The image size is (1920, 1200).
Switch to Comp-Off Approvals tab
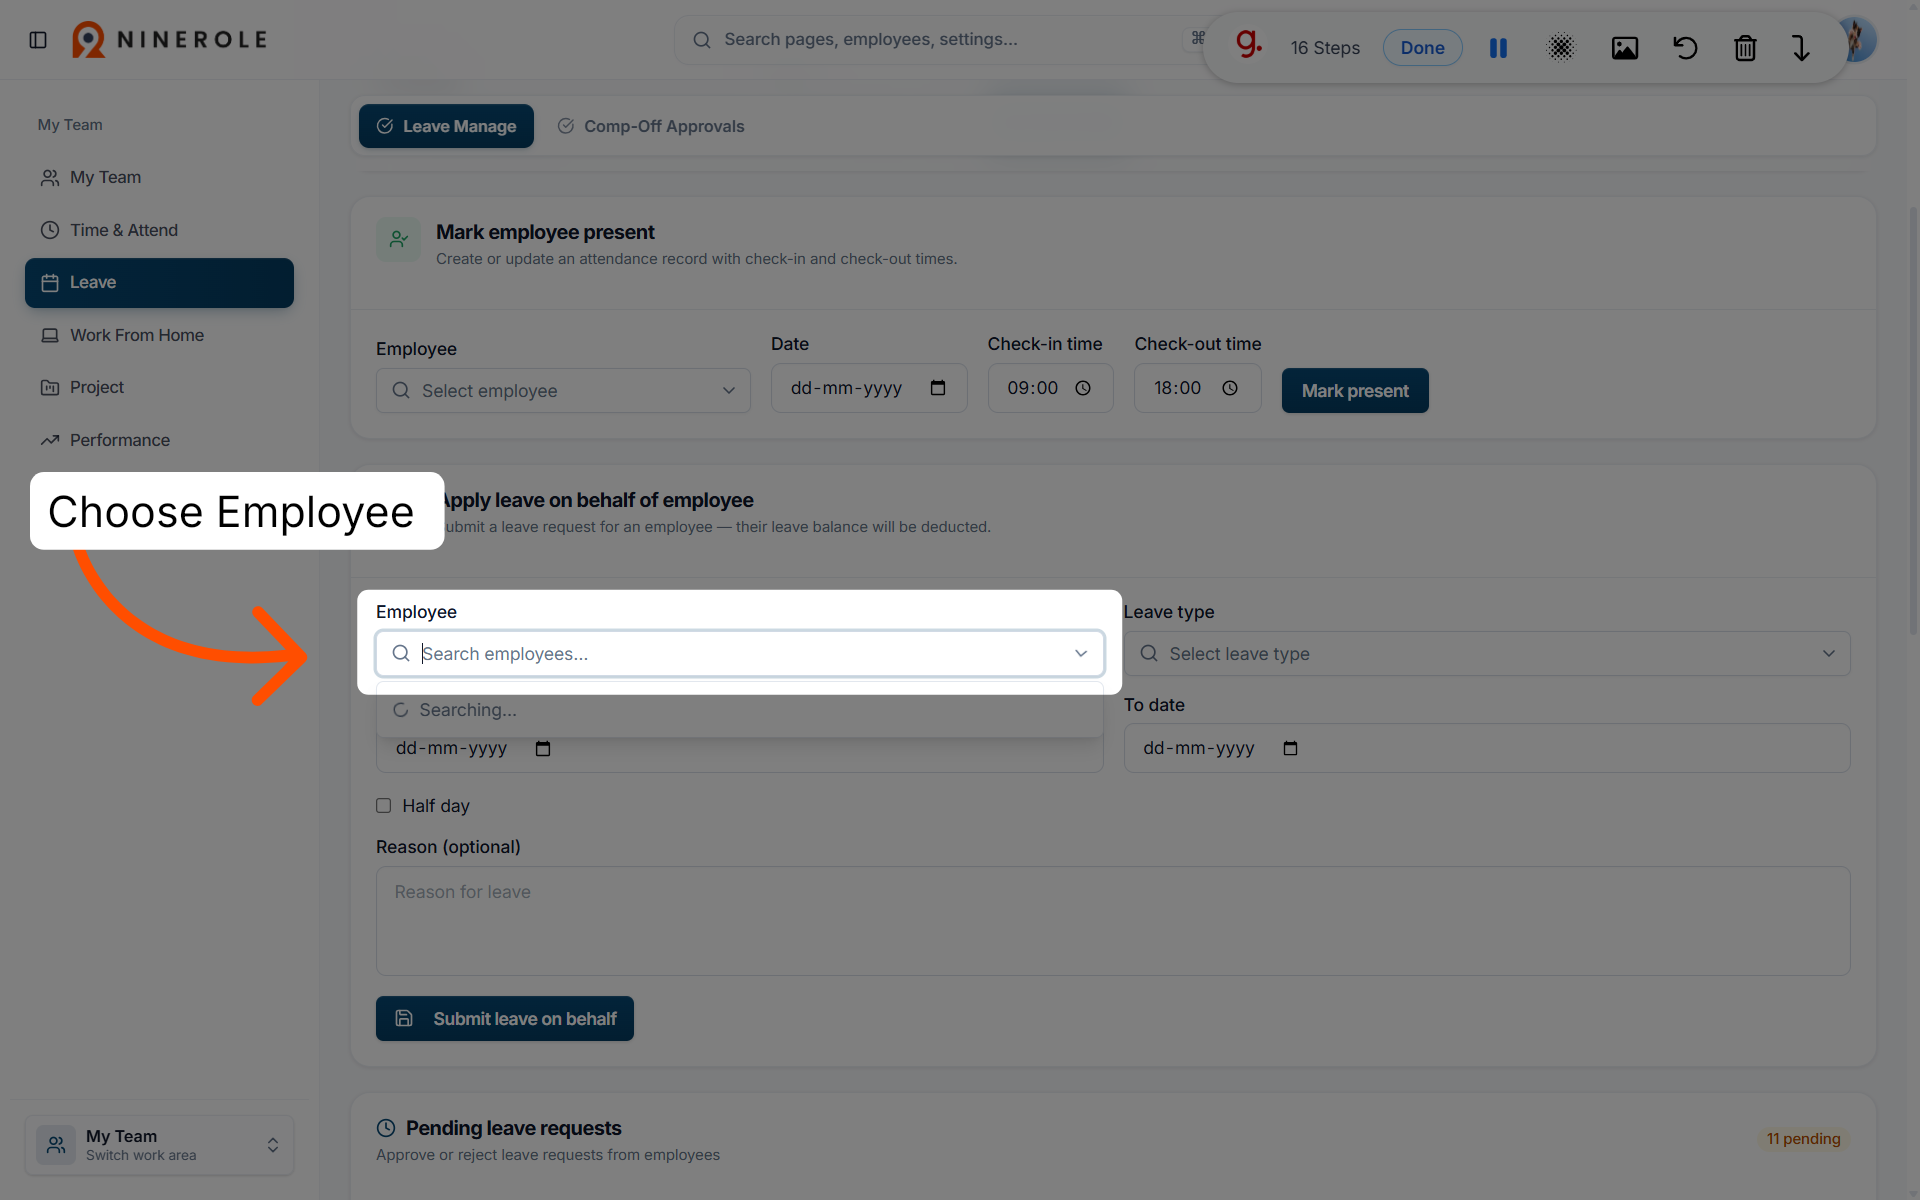(651, 126)
